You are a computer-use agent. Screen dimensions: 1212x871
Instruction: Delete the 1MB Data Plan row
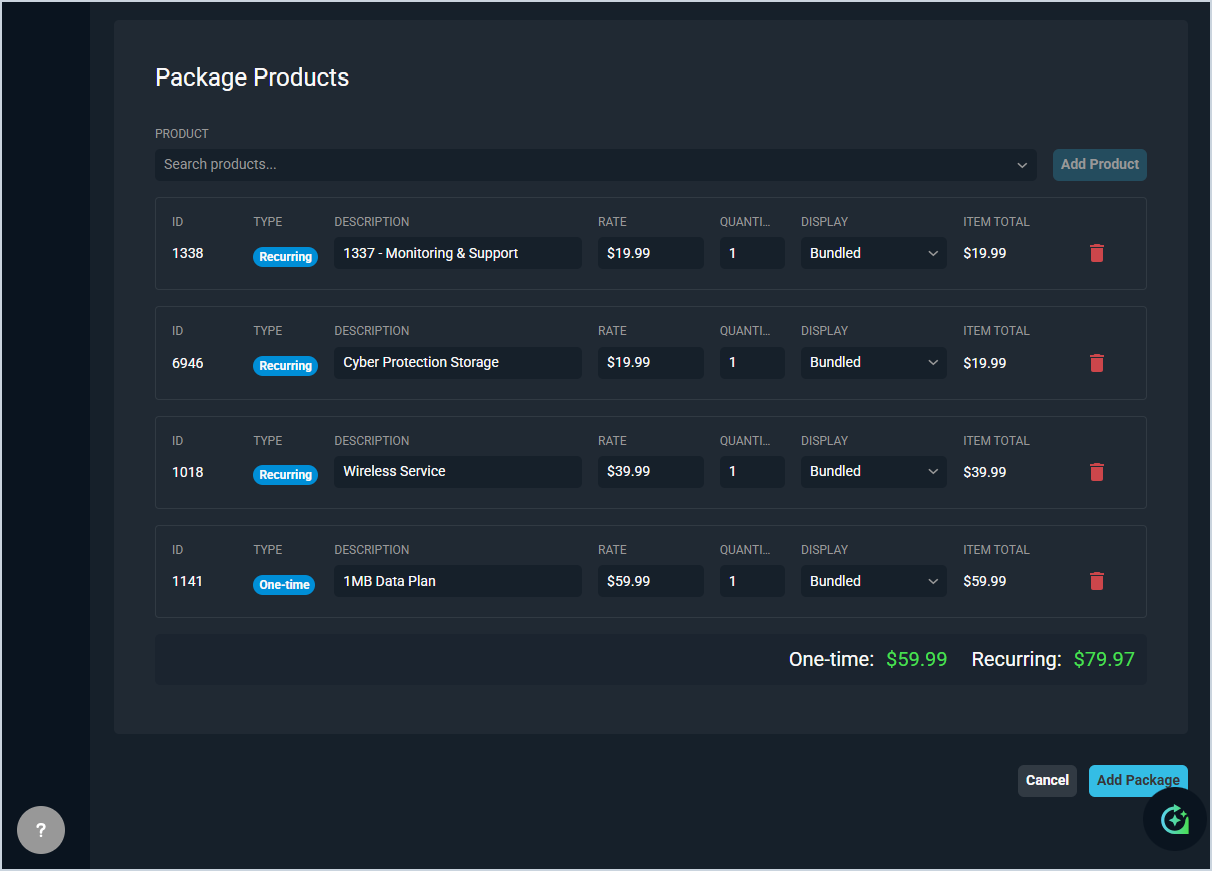[x=1096, y=581]
